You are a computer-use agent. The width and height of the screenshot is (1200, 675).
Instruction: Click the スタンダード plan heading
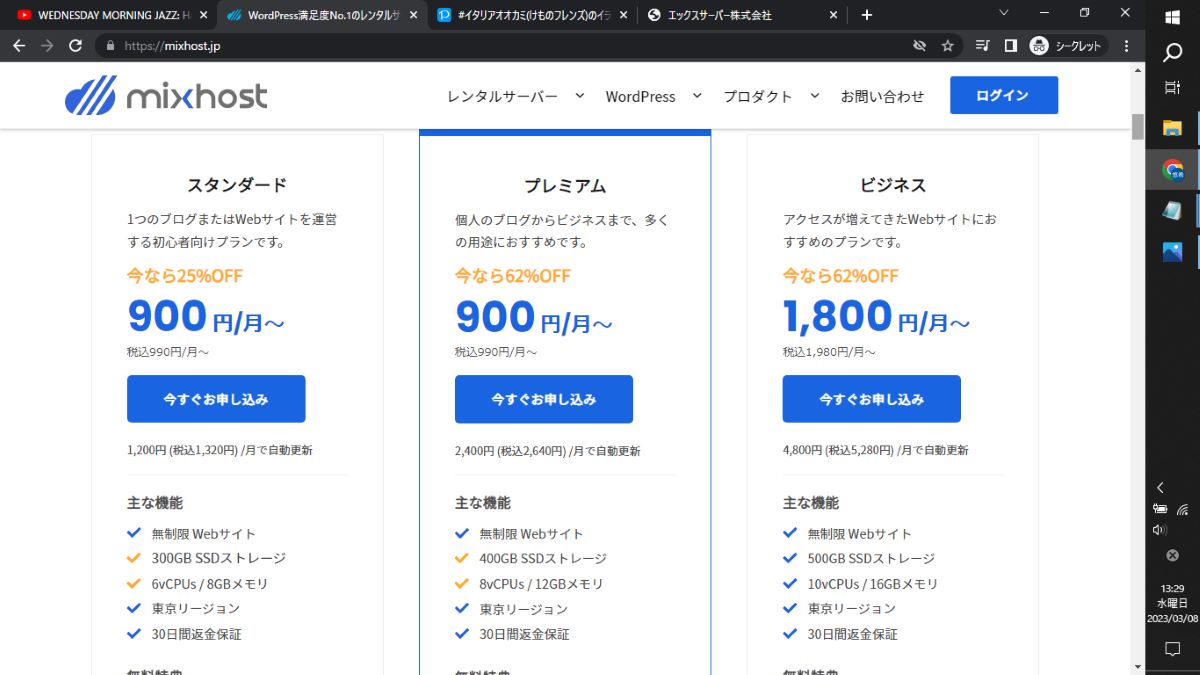point(237,184)
